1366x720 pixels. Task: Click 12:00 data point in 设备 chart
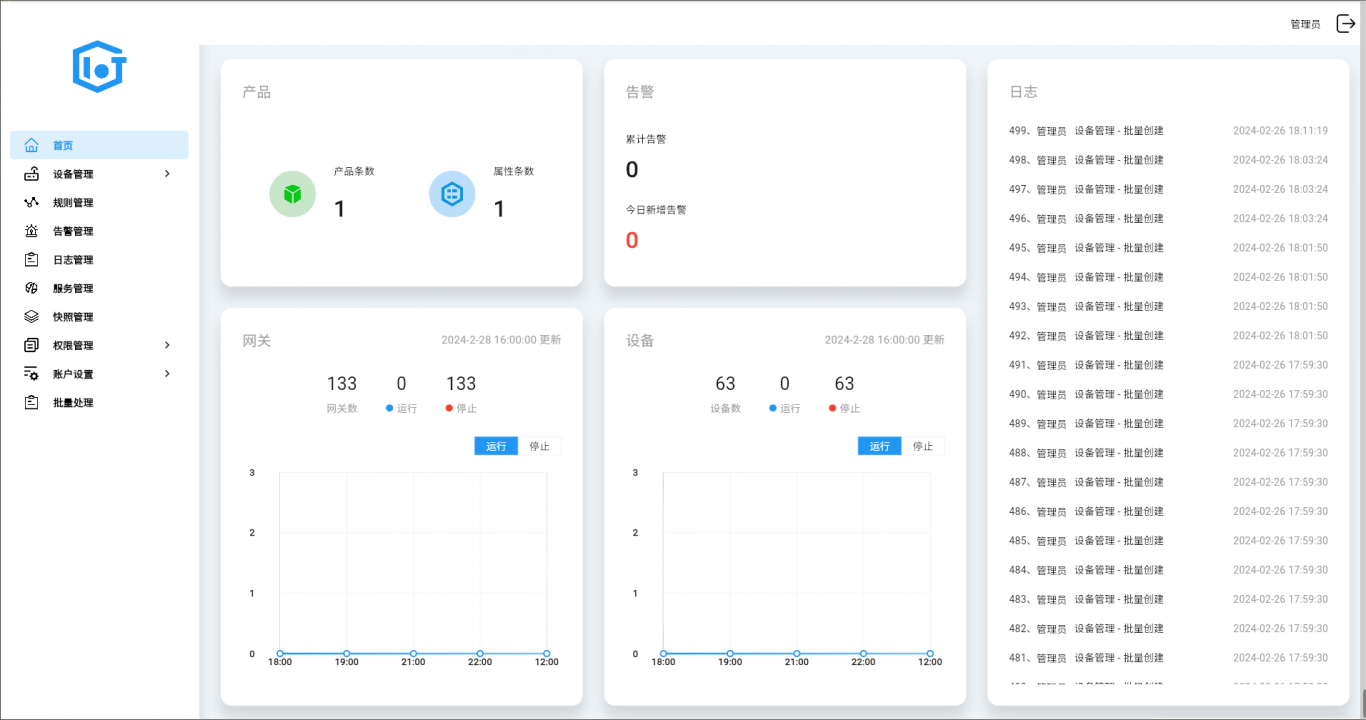coord(930,654)
